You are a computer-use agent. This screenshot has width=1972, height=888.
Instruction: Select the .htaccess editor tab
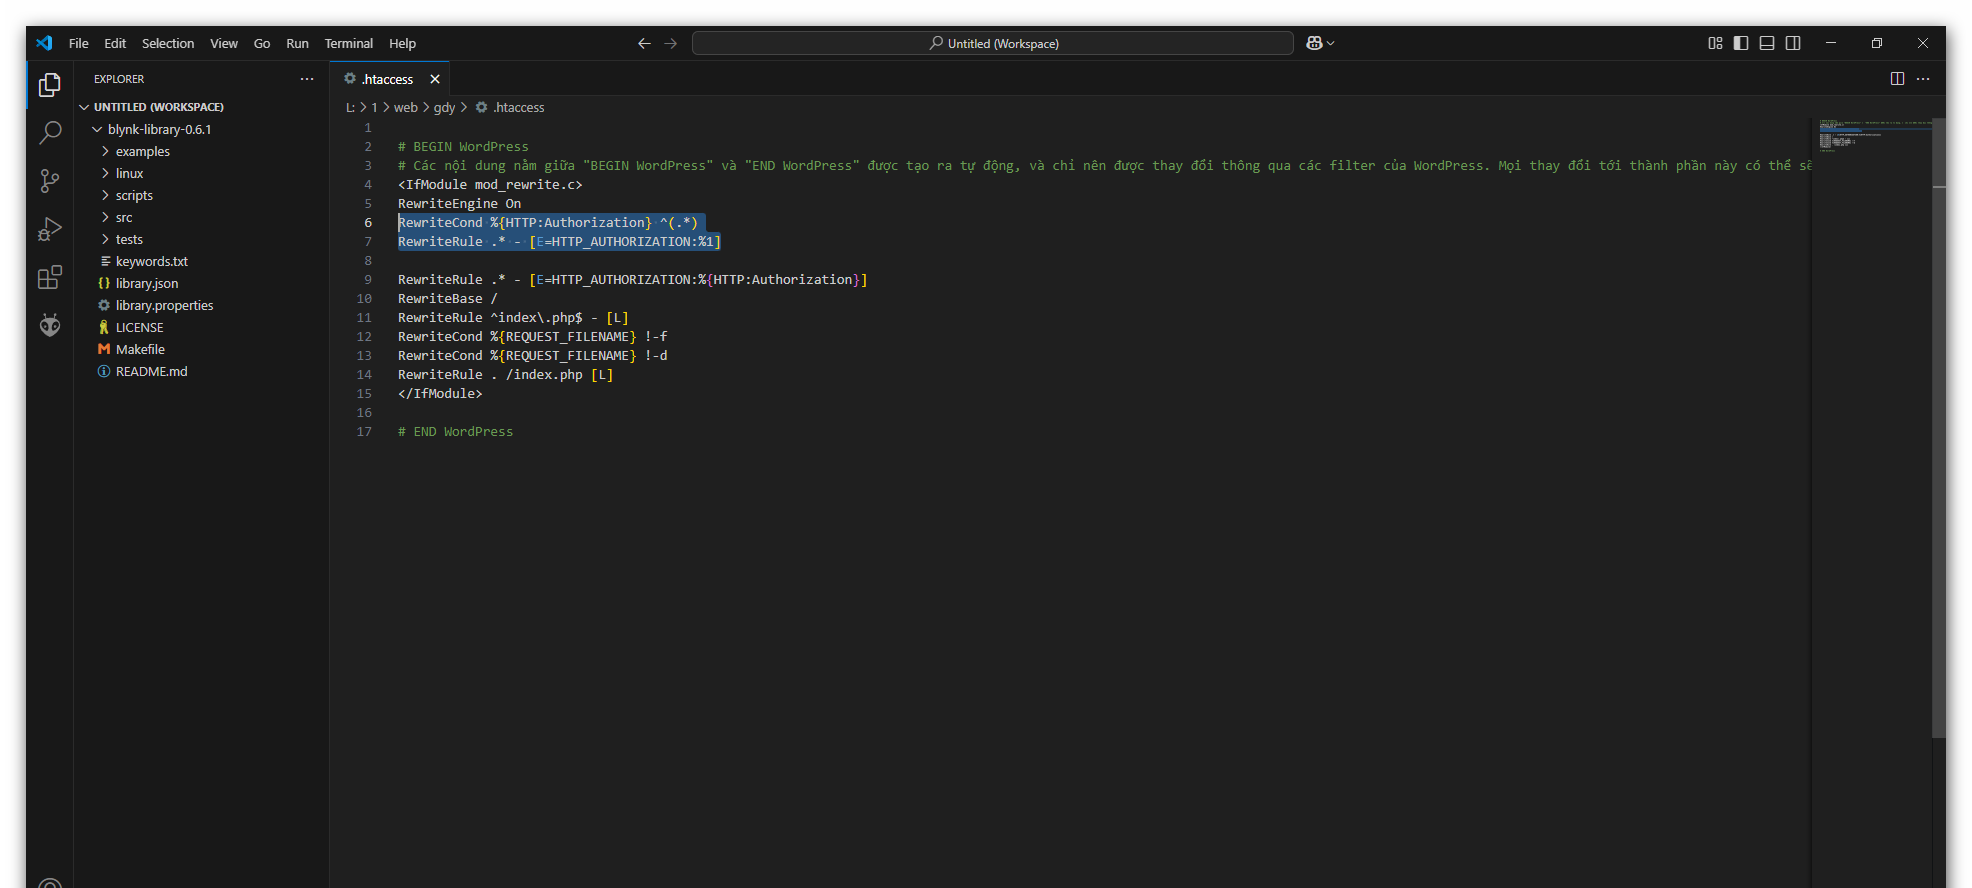389,79
